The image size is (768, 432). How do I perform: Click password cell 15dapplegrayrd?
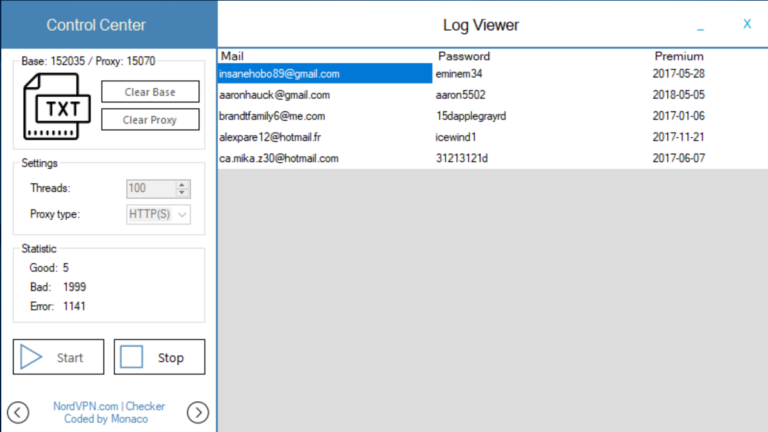pyautogui.click(x=471, y=116)
